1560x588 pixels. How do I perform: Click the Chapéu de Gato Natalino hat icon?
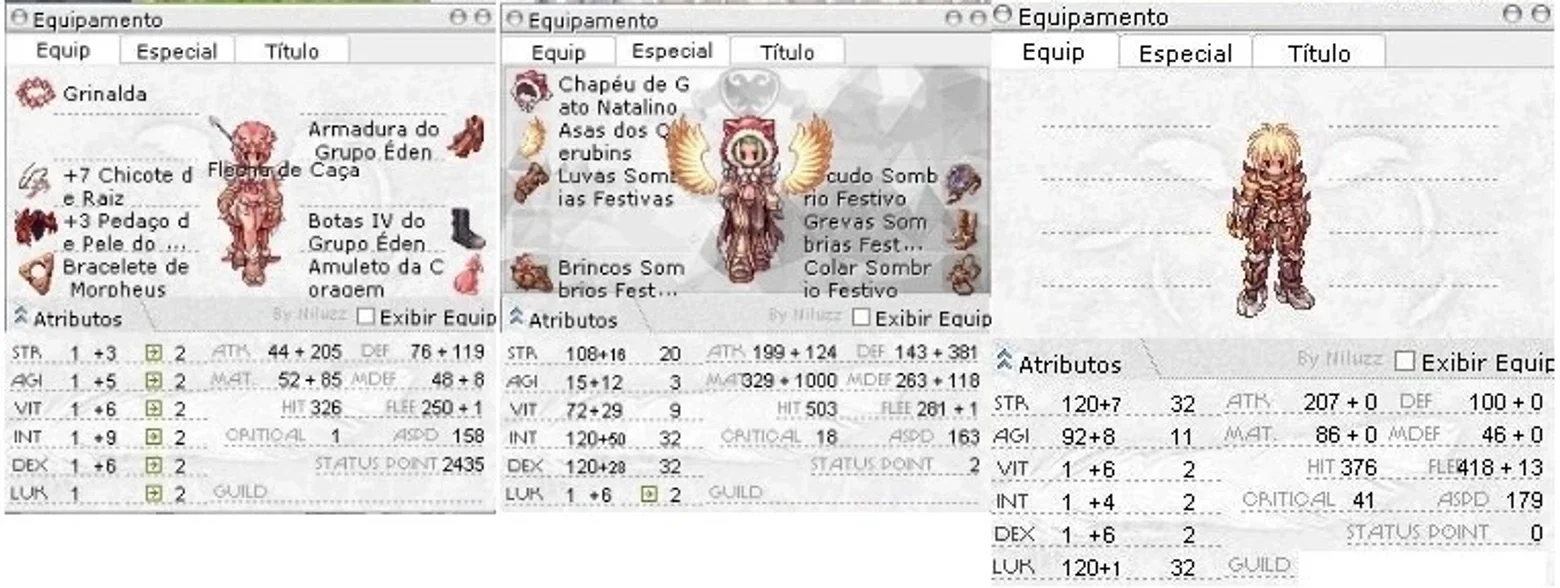tap(531, 91)
